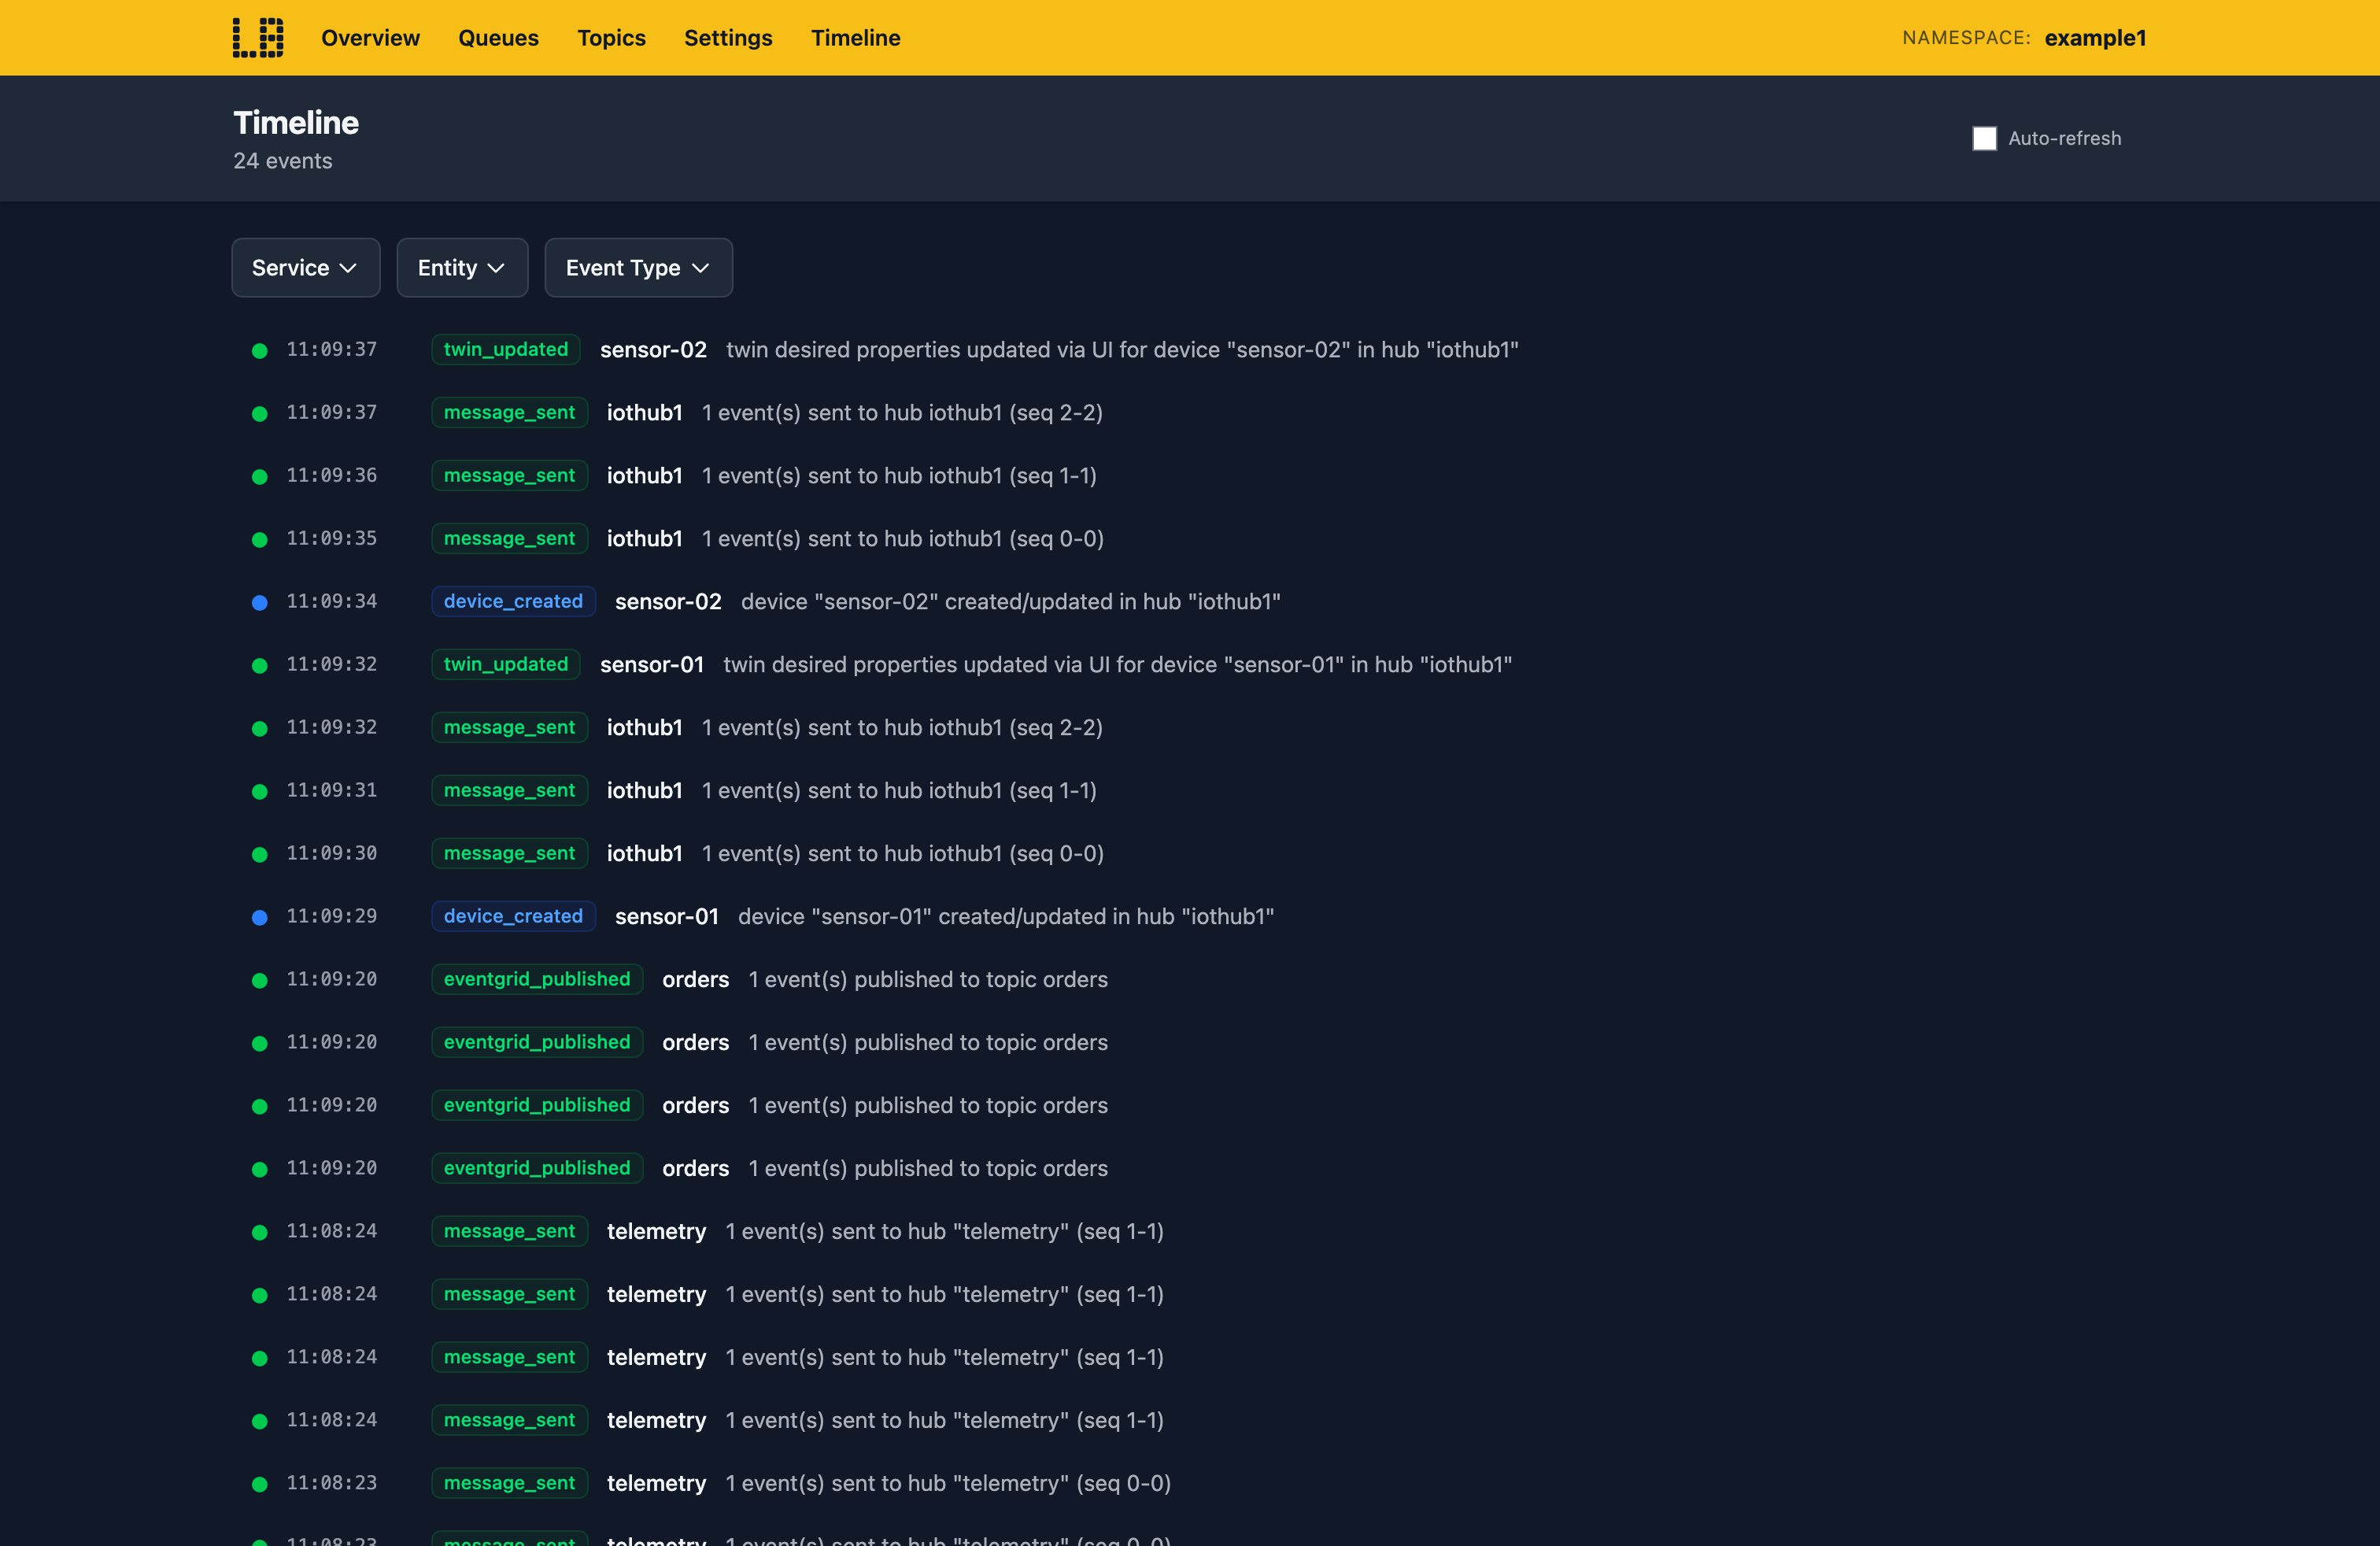2380x1546 pixels.
Task: Click the green dot at 11:08:23 seq 0-0
Action: pyautogui.click(x=260, y=1485)
